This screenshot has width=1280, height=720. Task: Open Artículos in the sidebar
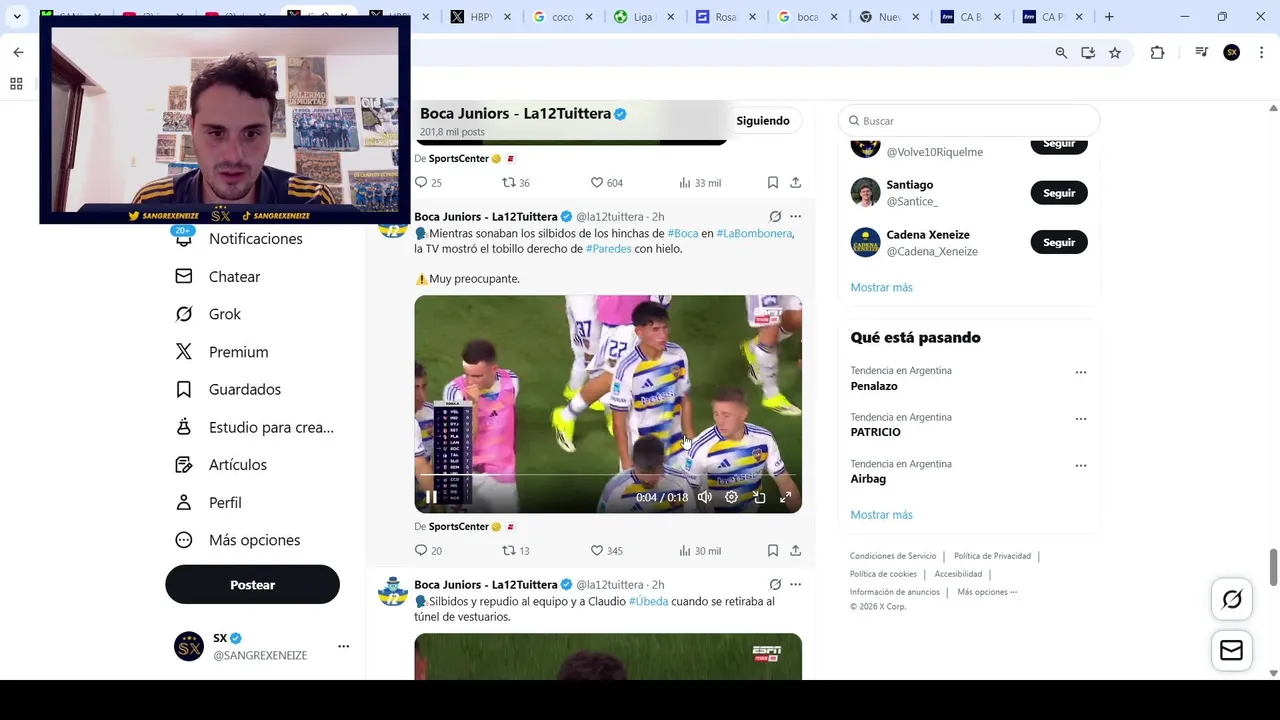237,465
